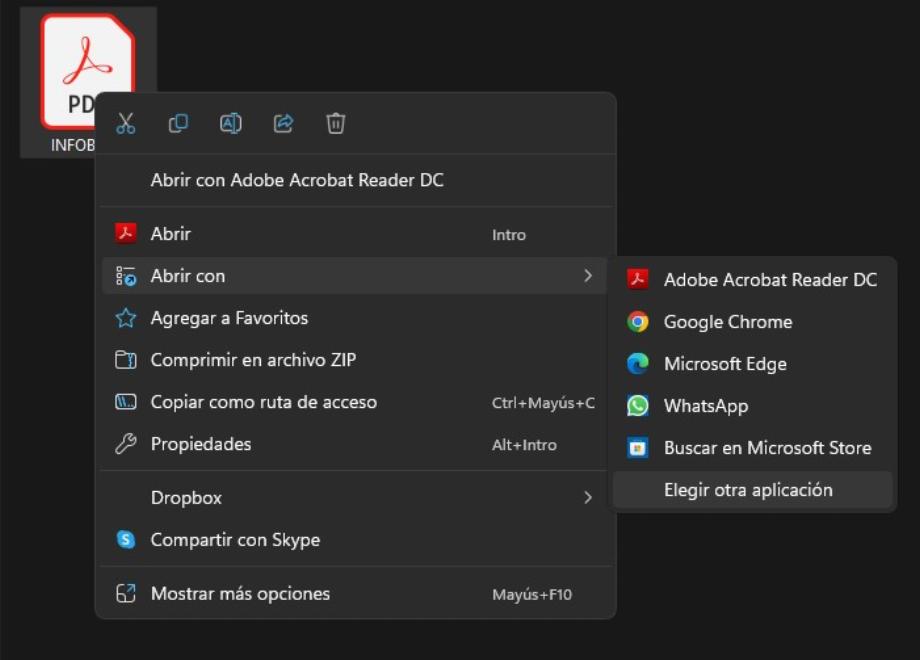920x660 pixels.
Task: Click the Rename icon
Action: click(231, 123)
